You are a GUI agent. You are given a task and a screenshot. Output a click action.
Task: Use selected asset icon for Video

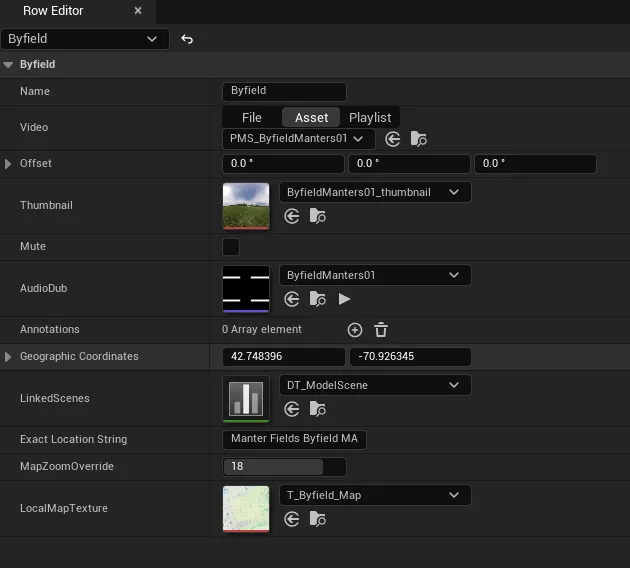[393, 139]
